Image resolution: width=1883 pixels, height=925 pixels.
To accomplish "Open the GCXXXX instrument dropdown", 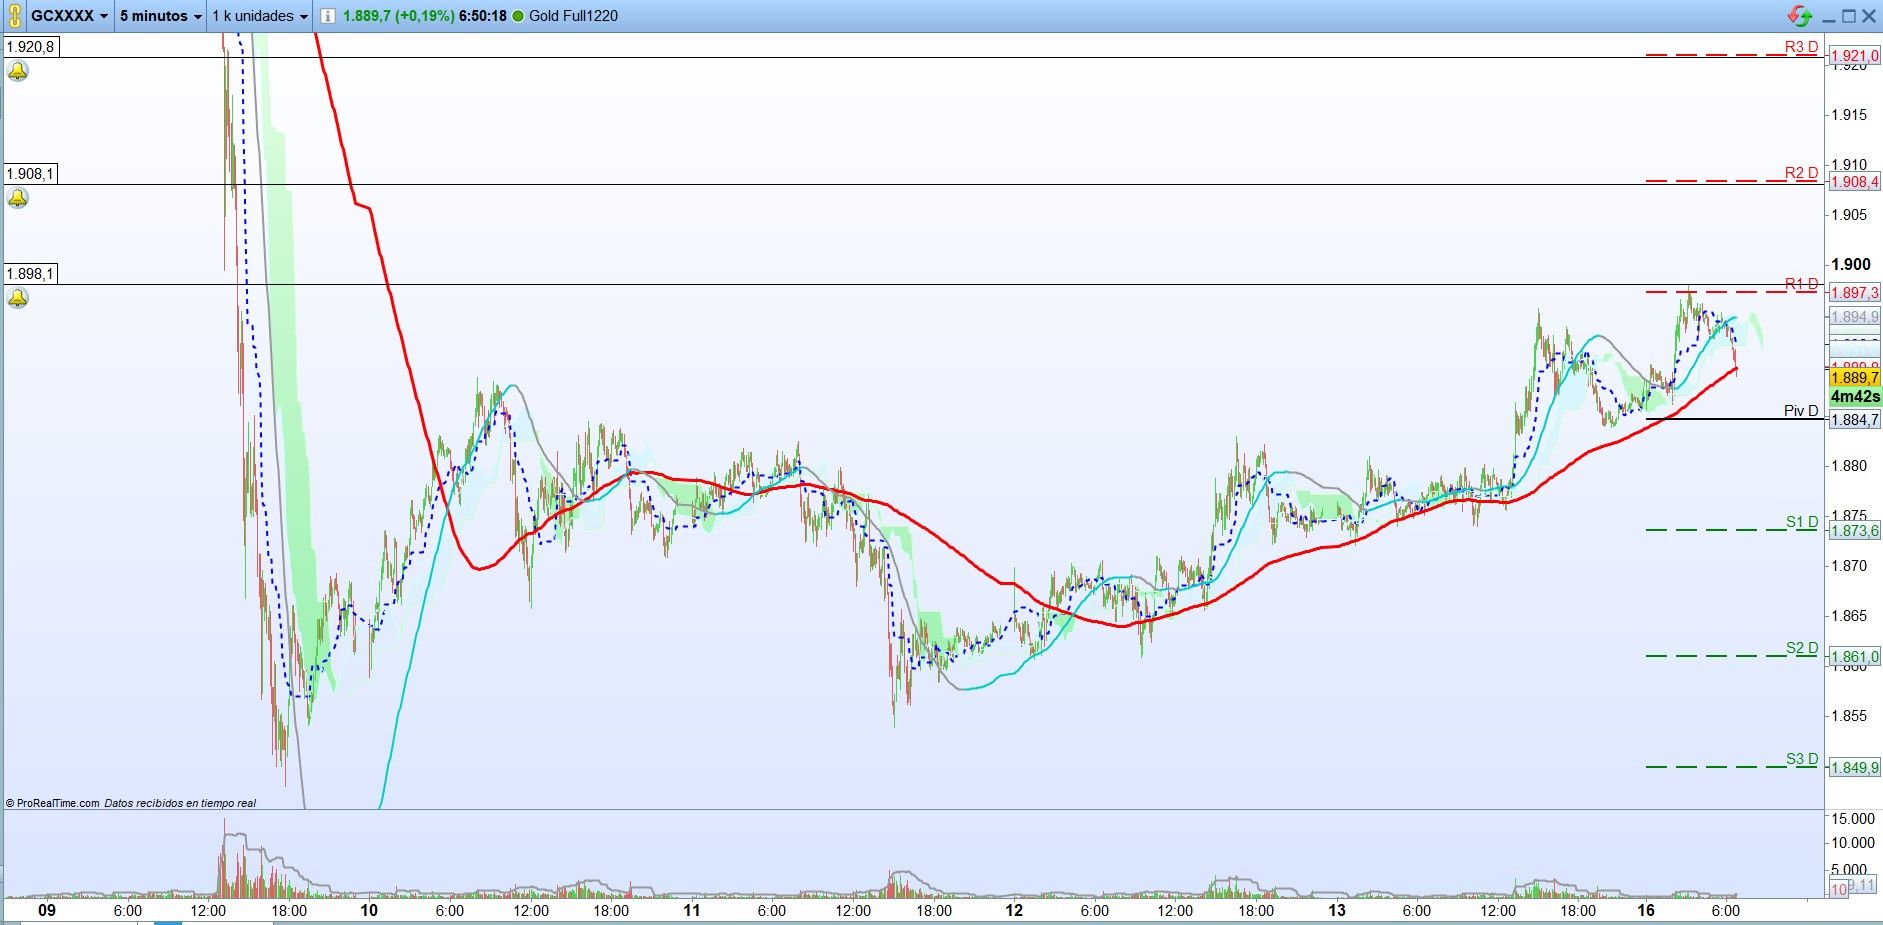I will [69, 16].
